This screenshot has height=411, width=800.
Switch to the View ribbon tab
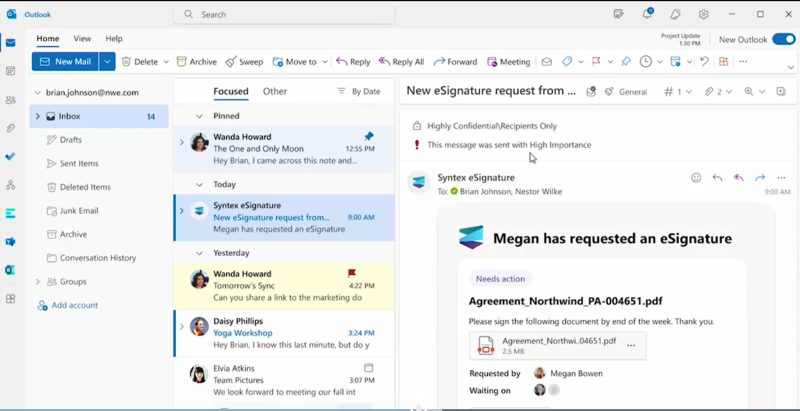click(82, 39)
